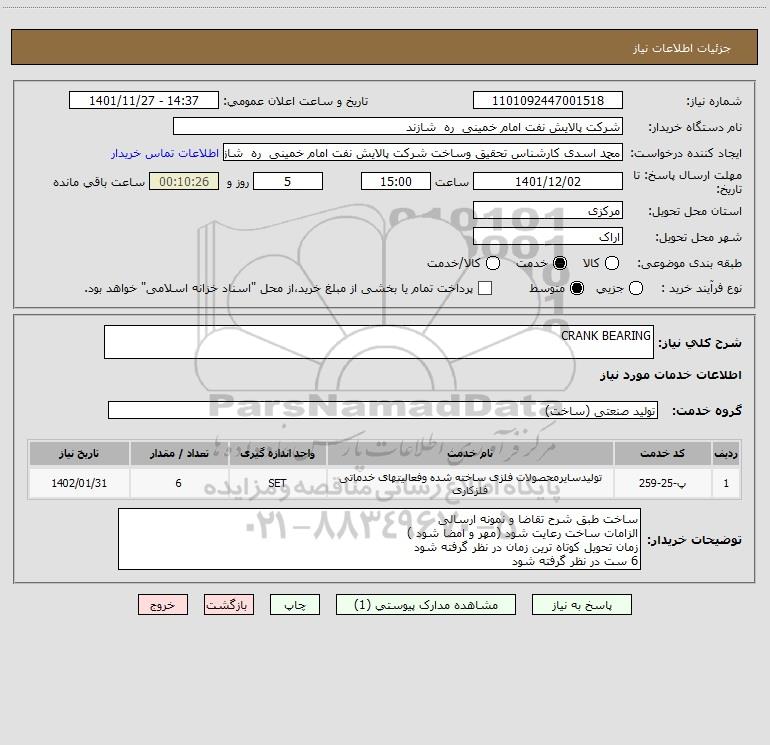770x745 pixels.
Task: Toggle the اسناد خزانه اسلامی payment checkbox
Action: click(x=485, y=288)
